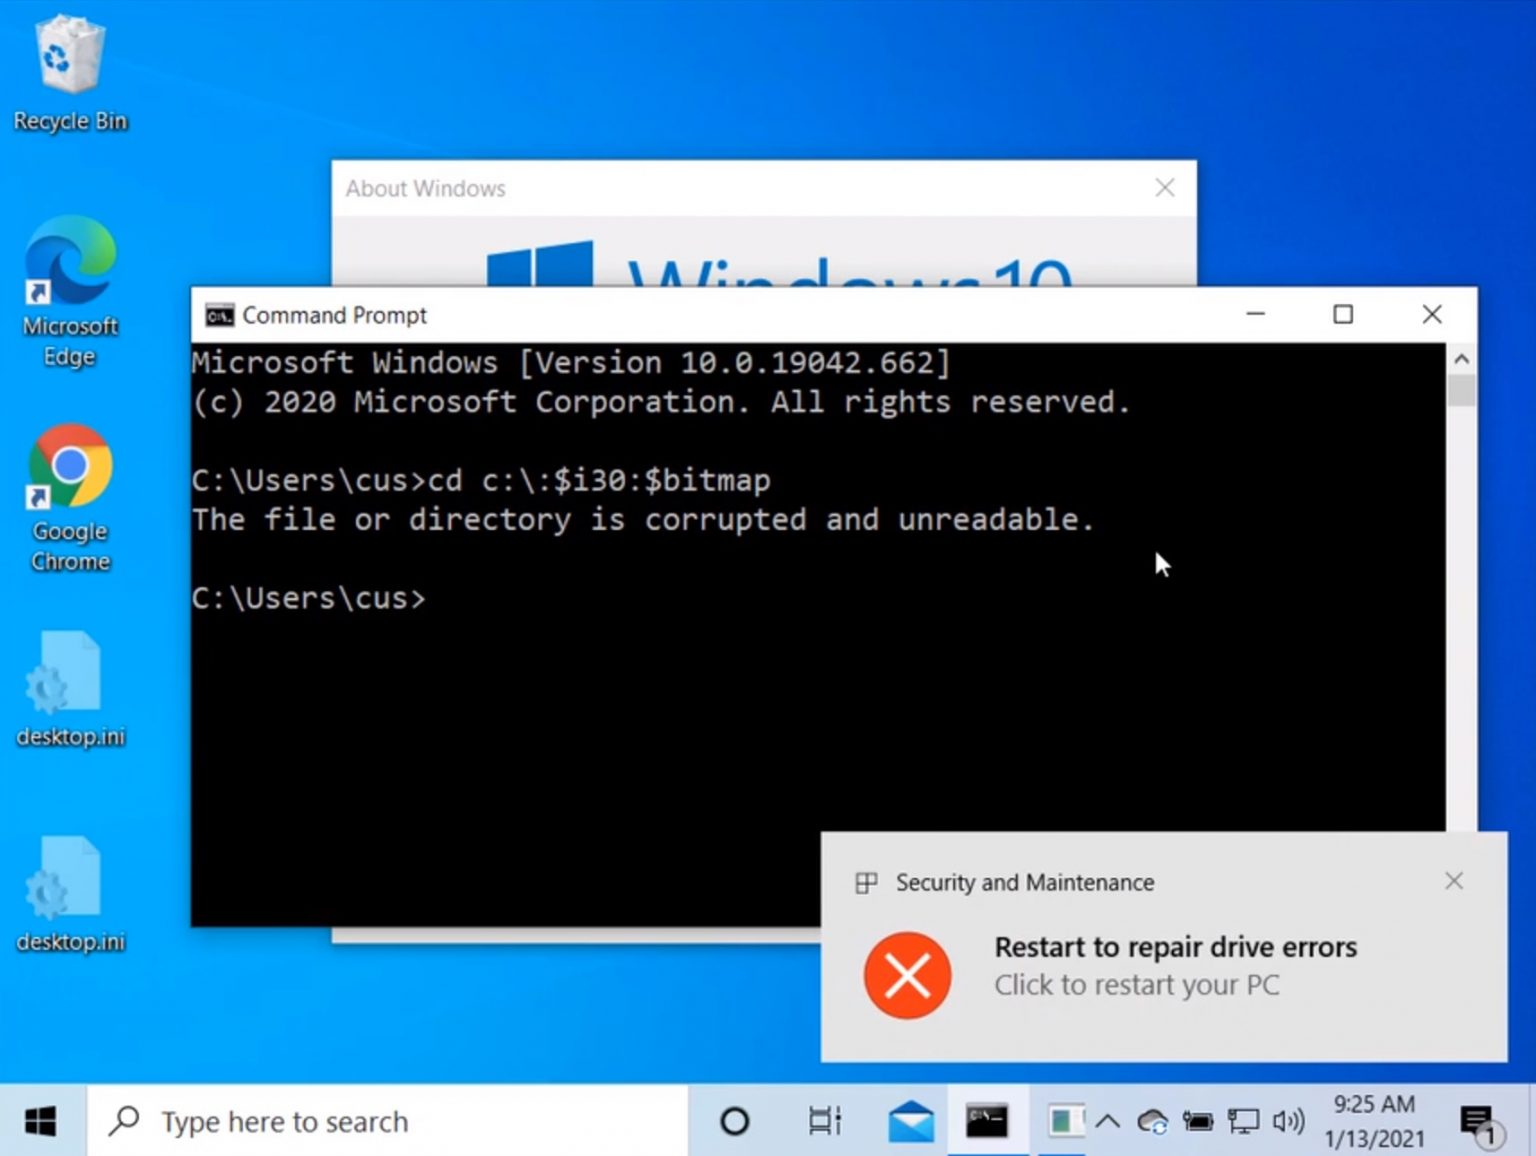This screenshot has width=1536, height=1156.
Task: Launch the Mail app from taskbar
Action: click(x=910, y=1121)
